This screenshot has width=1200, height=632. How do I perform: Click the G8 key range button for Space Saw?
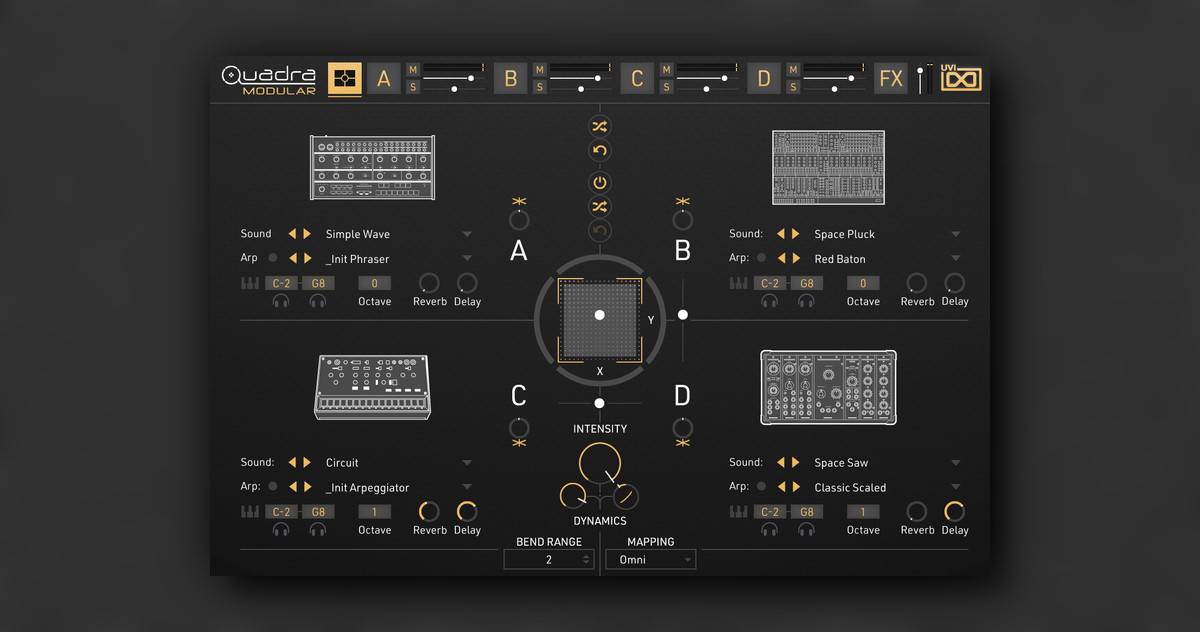(807, 512)
